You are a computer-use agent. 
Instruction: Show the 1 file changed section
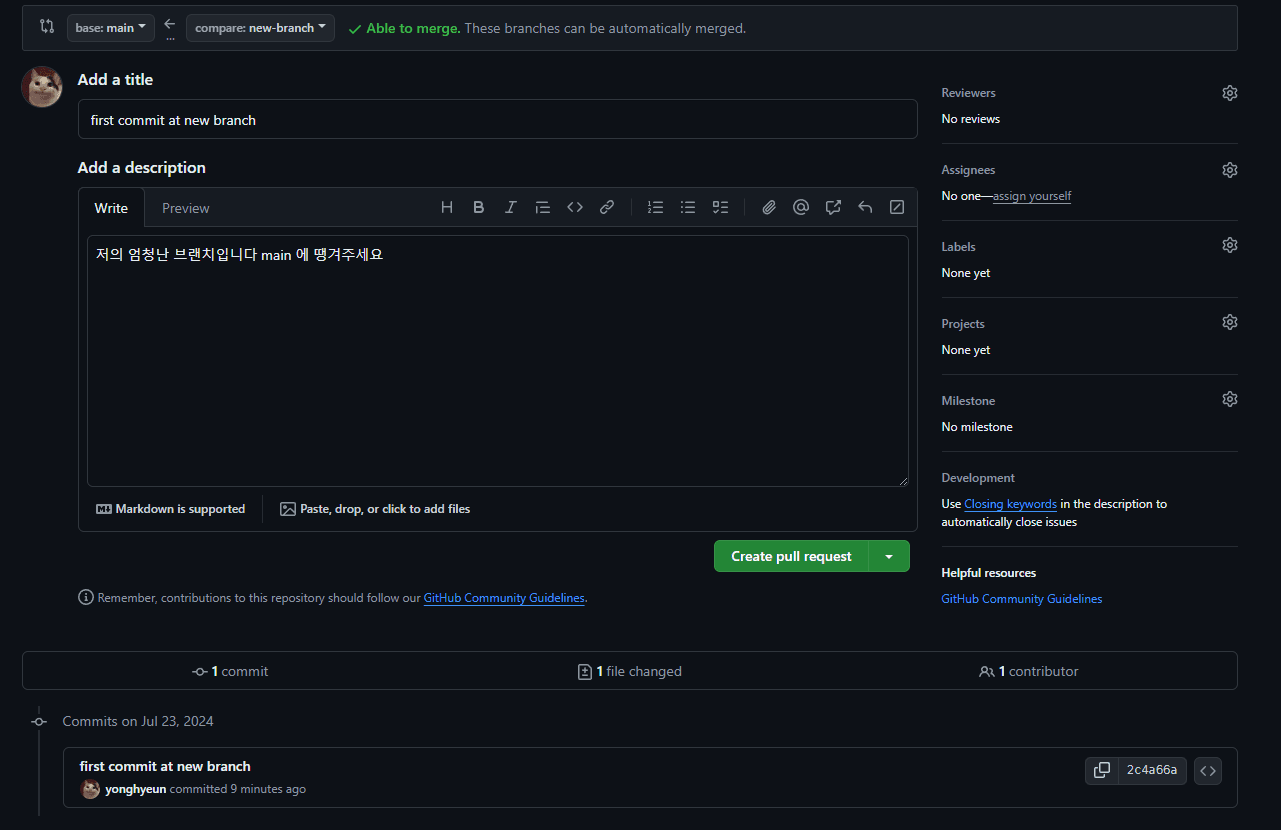(630, 671)
